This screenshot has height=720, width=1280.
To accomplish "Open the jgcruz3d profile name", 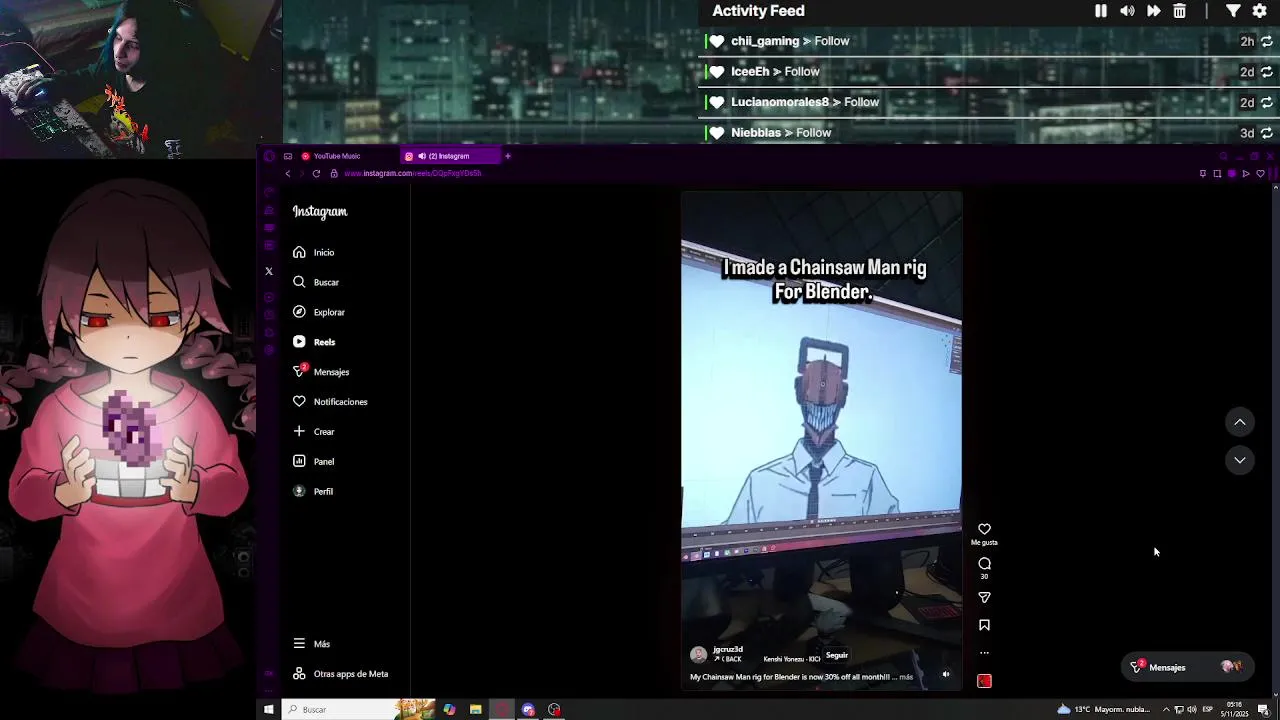I will (728, 649).
